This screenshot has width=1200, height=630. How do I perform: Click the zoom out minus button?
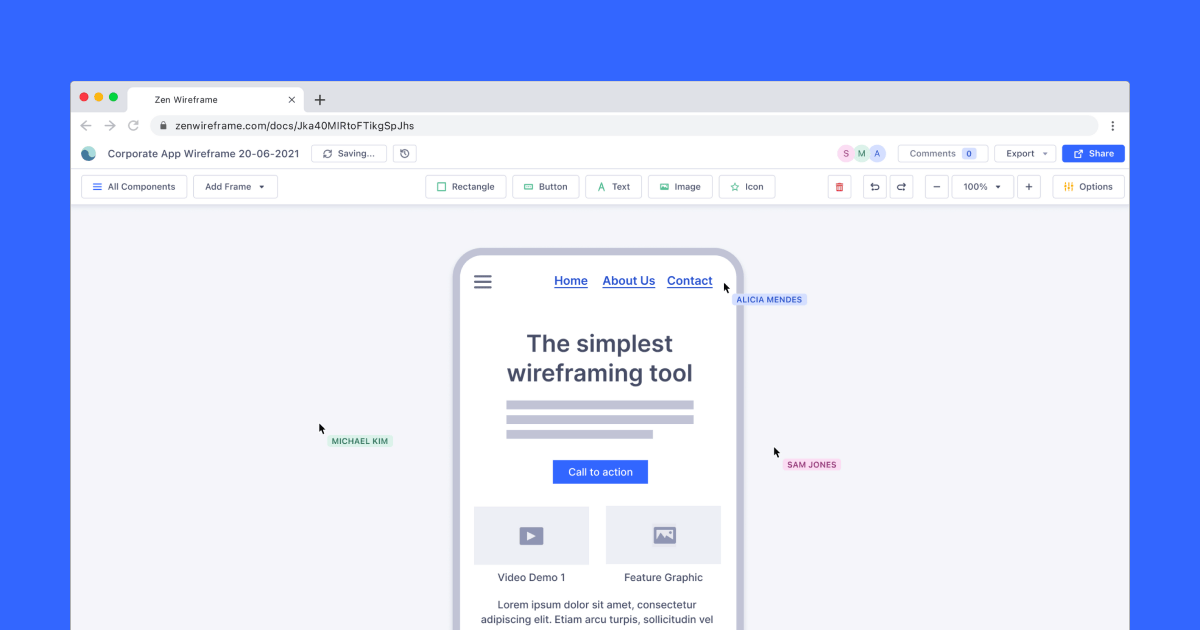[x=937, y=187]
